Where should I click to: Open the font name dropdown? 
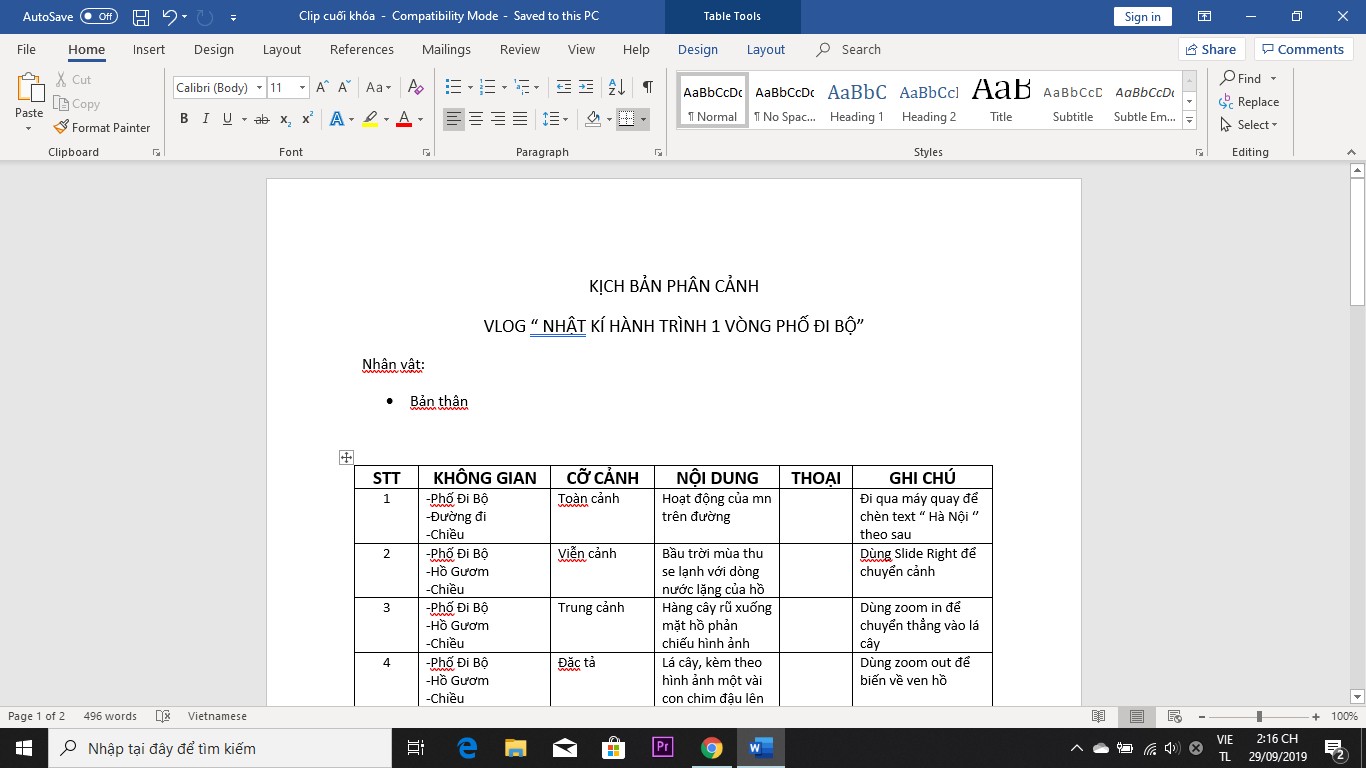coord(259,88)
